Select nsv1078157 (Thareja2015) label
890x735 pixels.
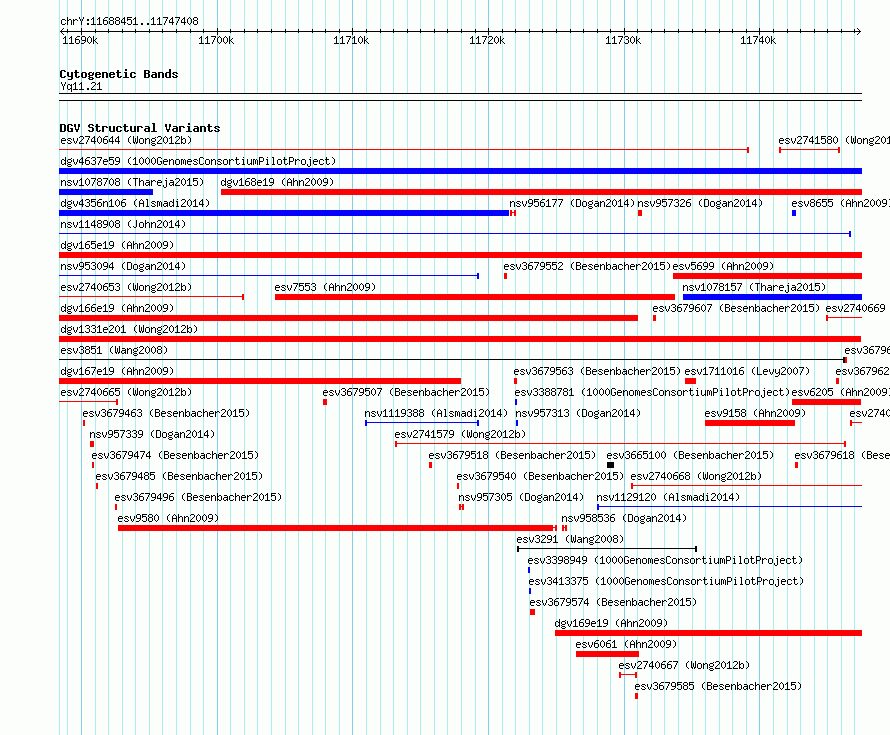pyautogui.click(x=754, y=287)
